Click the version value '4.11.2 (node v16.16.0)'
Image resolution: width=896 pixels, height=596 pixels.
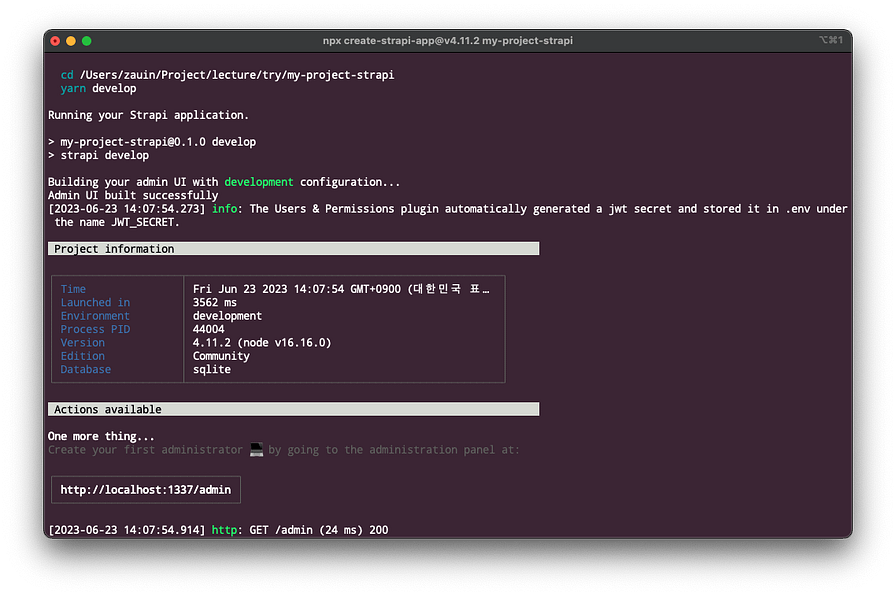pyautogui.click(x=262, y=343)
